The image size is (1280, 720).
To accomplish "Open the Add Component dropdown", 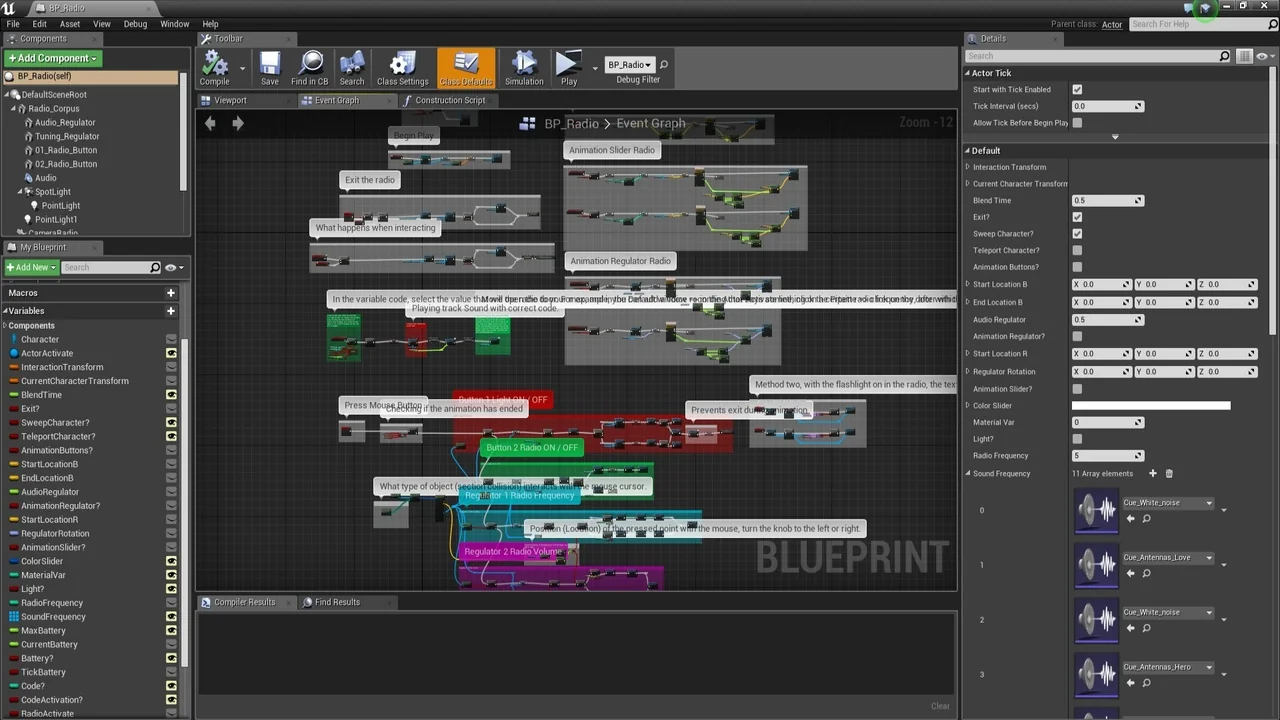I will click(54, 58).
